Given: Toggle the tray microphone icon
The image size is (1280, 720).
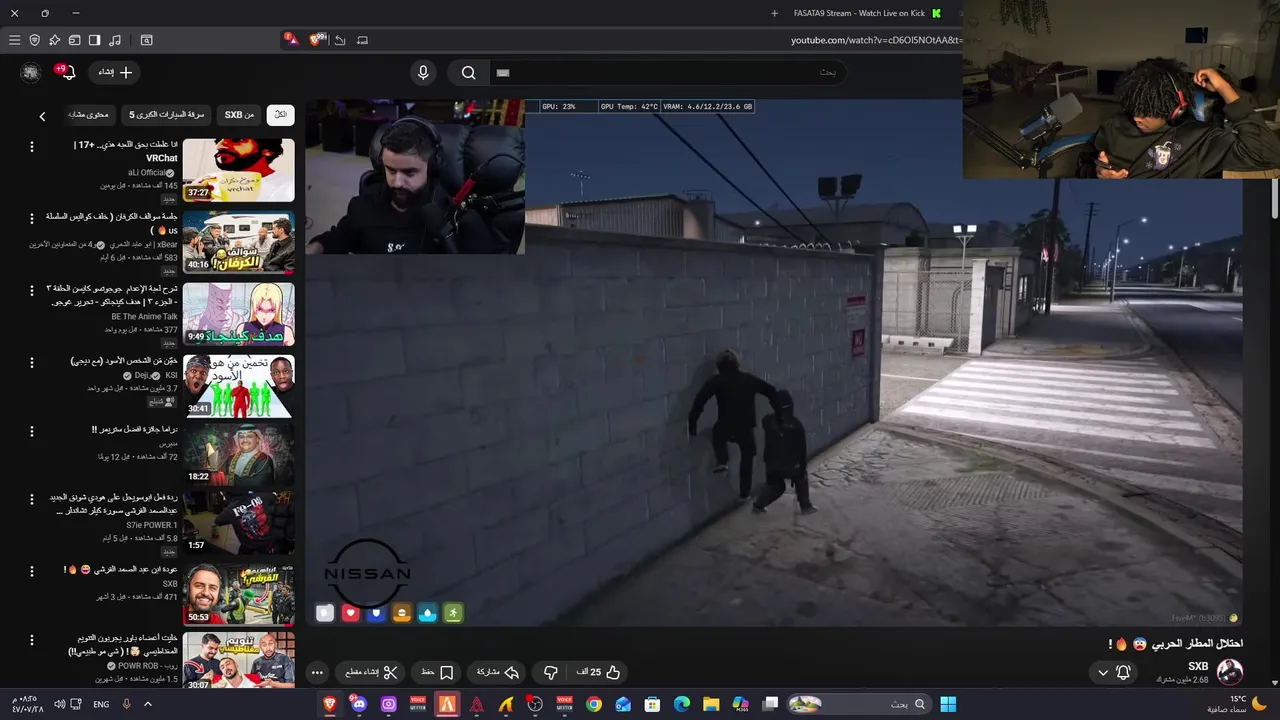Looking at the screenshot, I should pyautogui.click(x=126, y=704).
